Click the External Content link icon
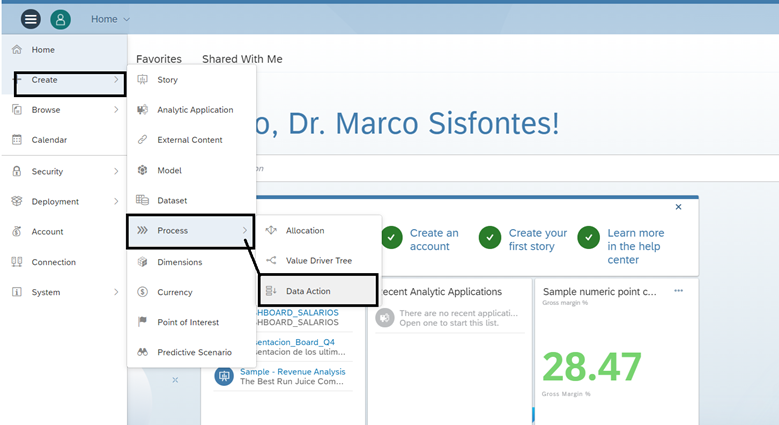This screenshot has height=425, width=779. click(143, 140)
